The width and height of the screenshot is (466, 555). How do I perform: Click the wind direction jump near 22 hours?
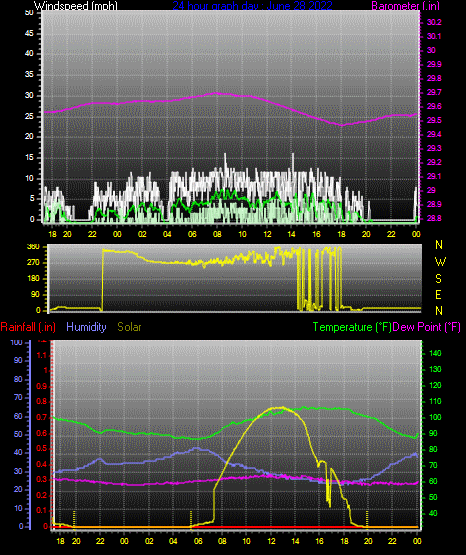(x=102, y=280)
